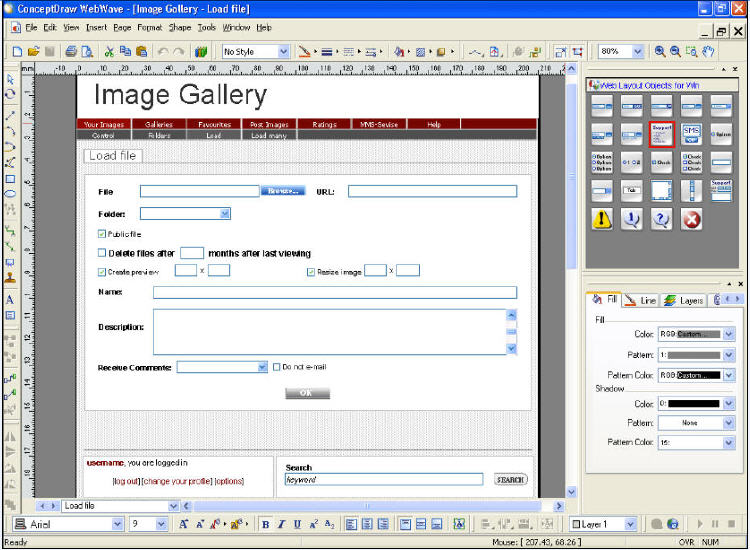Pick the blue information icon object

[x=631, y=219]
